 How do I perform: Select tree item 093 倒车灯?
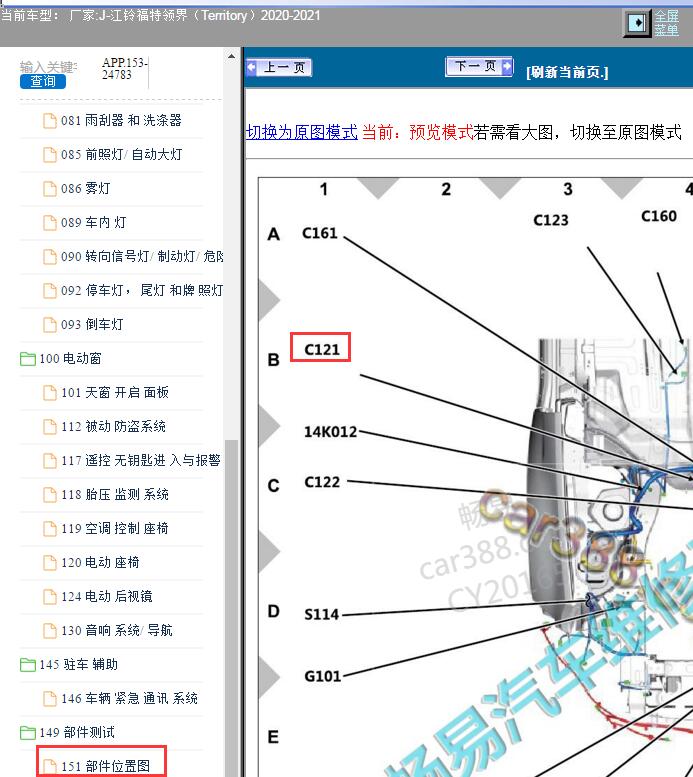92,325
